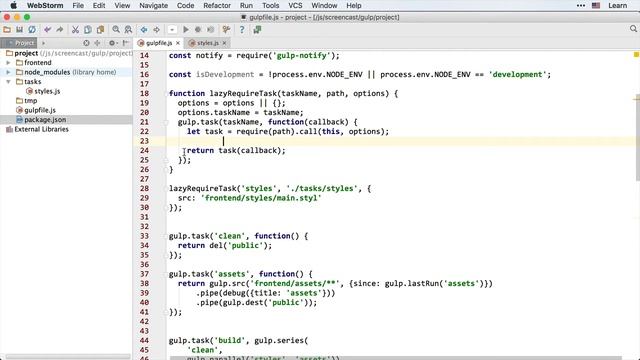
Task: Open the Refactor menu
Action: point(217,5)
